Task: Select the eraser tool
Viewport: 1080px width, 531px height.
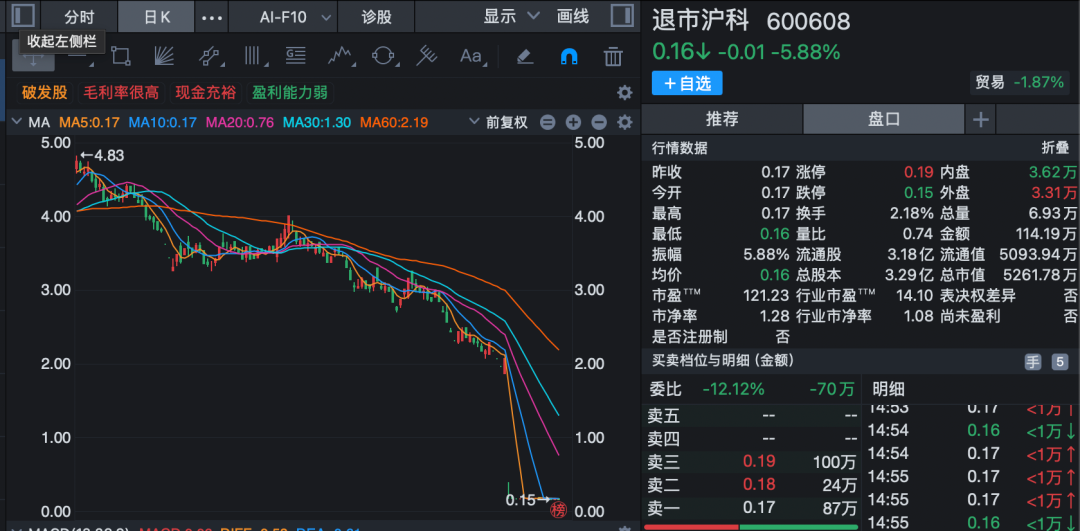Action: (x=525, y=56)
